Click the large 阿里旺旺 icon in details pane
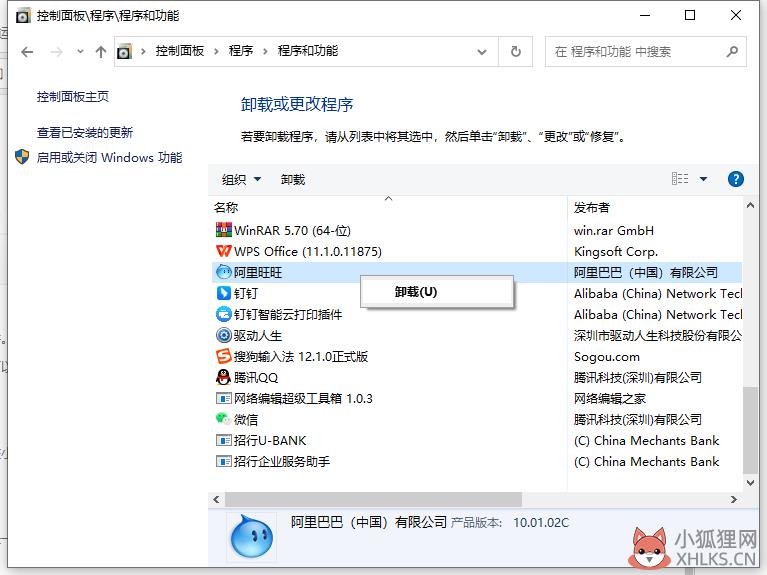Image resolution: width=767 pixels, height=575 pixels. click(x=251, y=536)
